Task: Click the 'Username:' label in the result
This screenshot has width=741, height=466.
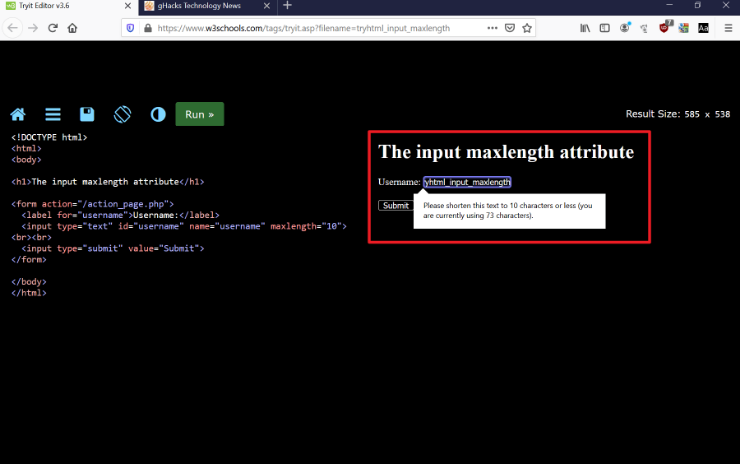Action: (399, 182)
